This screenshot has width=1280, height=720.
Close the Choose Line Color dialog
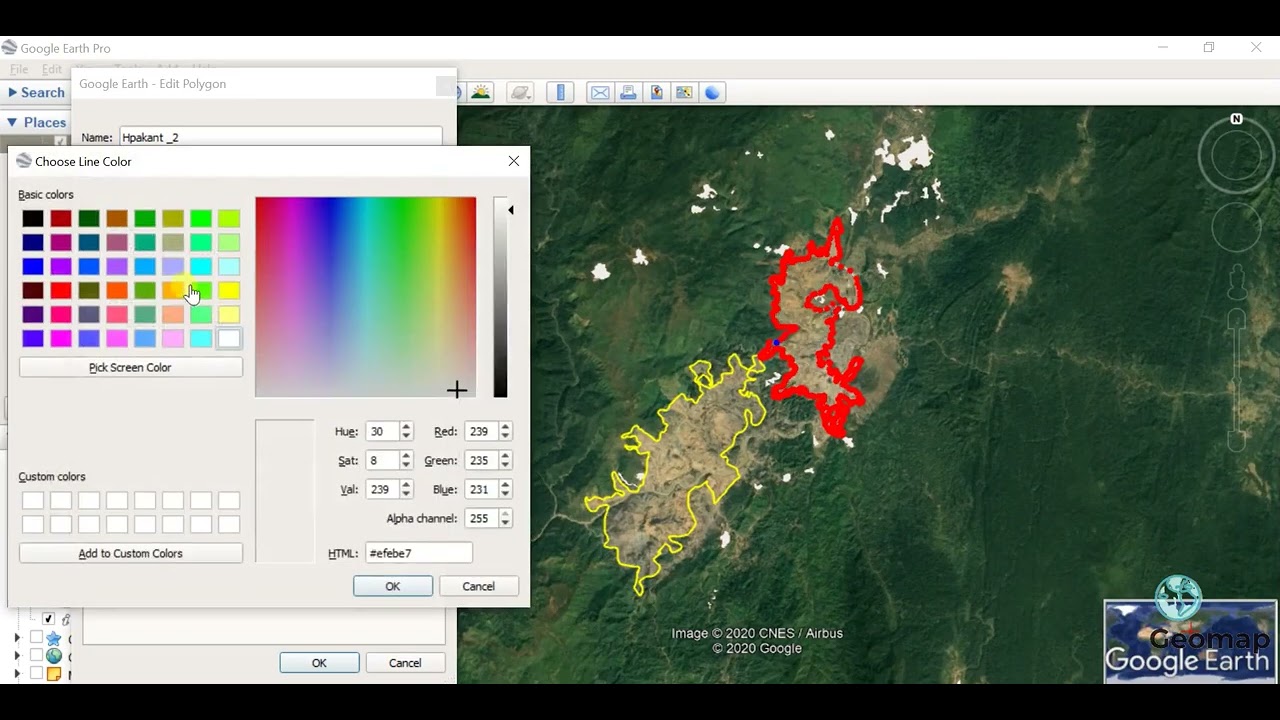coord(514,161)
